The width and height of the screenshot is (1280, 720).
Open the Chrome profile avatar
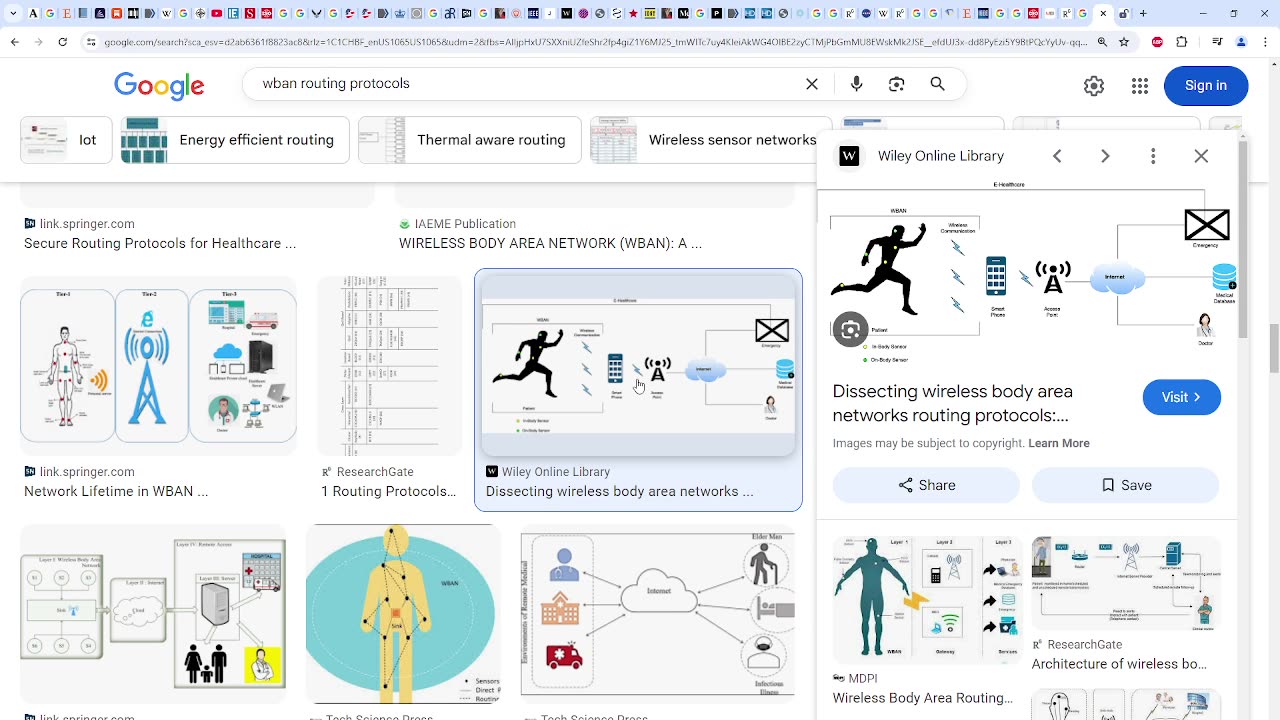(1241, 42)
